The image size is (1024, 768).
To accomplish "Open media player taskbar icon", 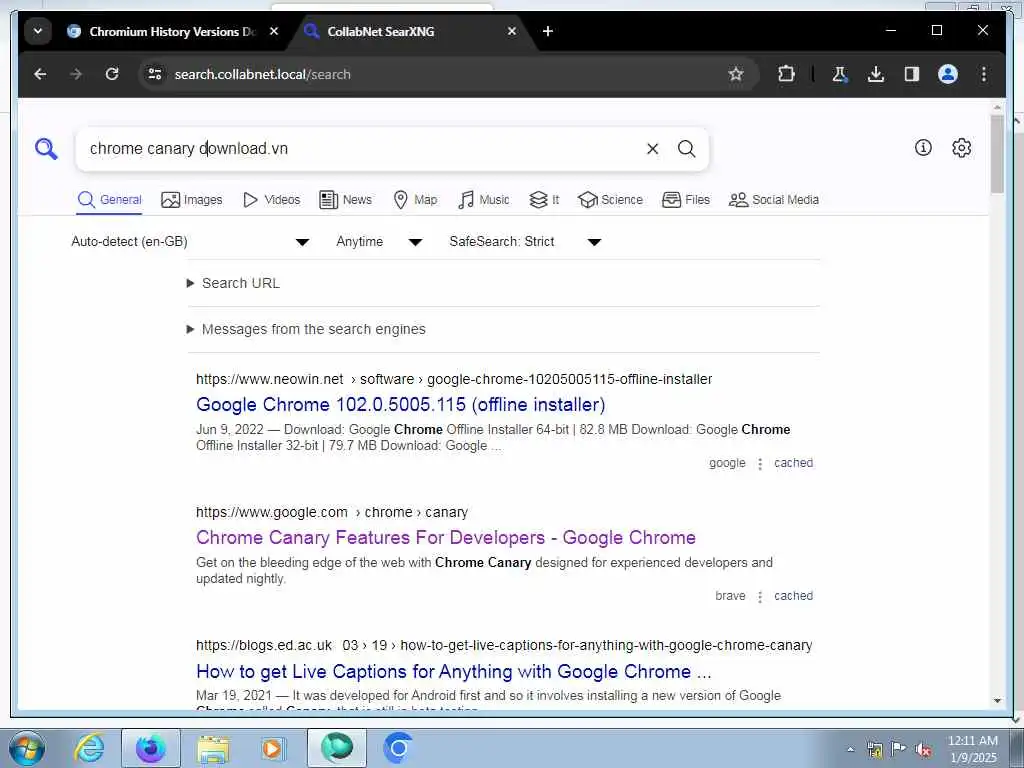I will click(272, 748).
